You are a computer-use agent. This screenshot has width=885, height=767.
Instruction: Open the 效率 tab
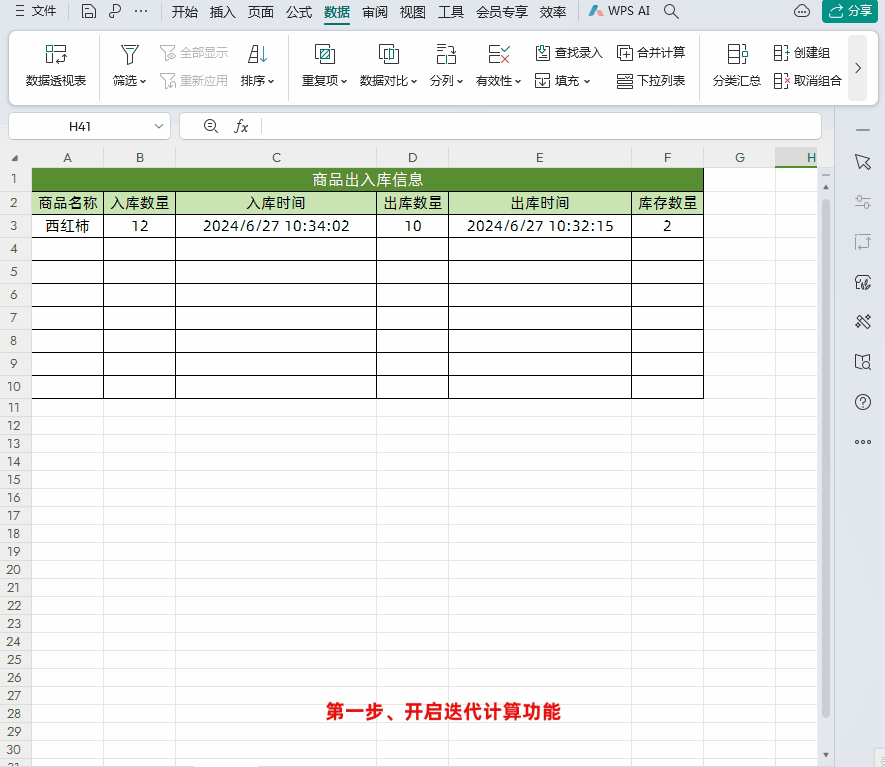coord(553,12)
